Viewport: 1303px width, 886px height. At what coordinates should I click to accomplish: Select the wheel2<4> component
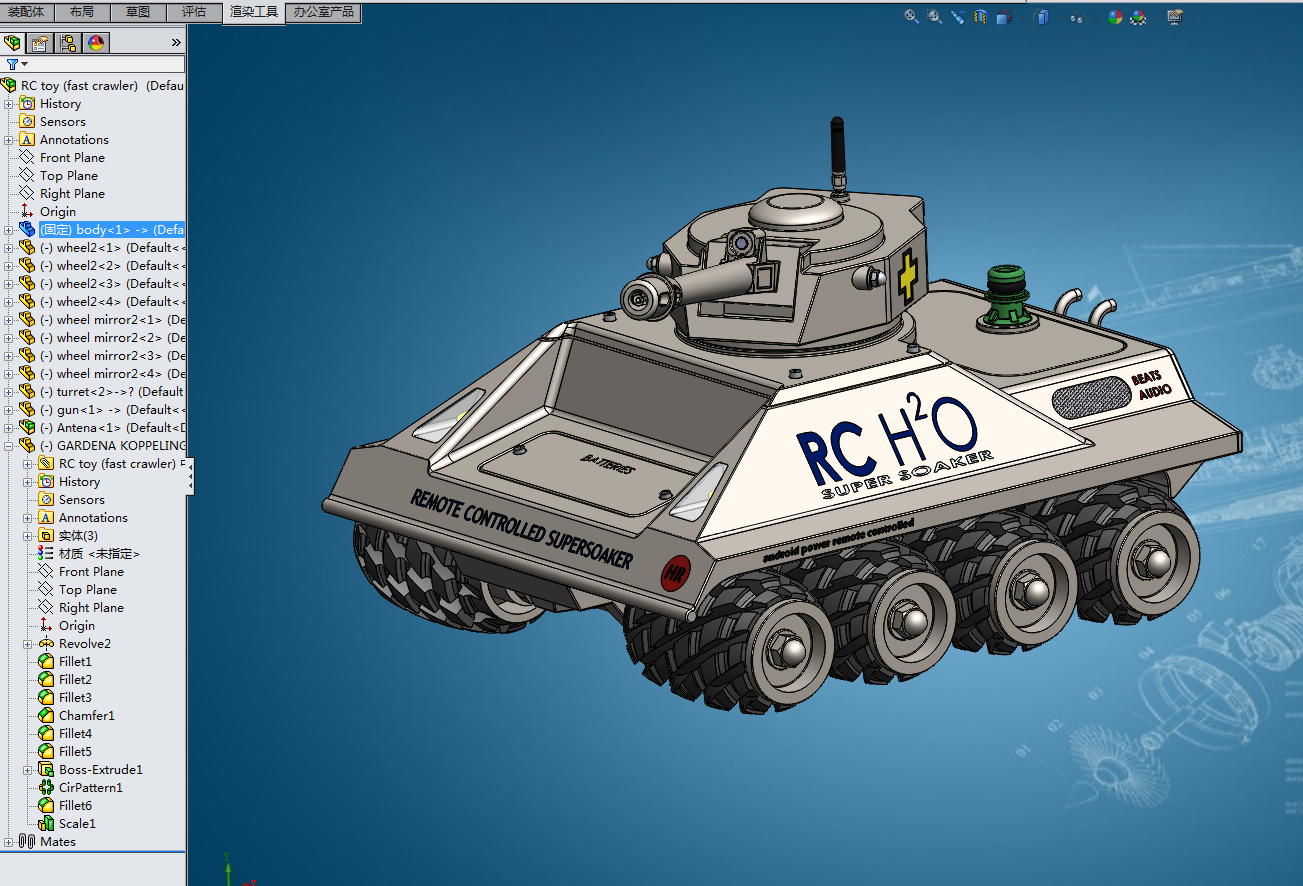coord(112,302)
